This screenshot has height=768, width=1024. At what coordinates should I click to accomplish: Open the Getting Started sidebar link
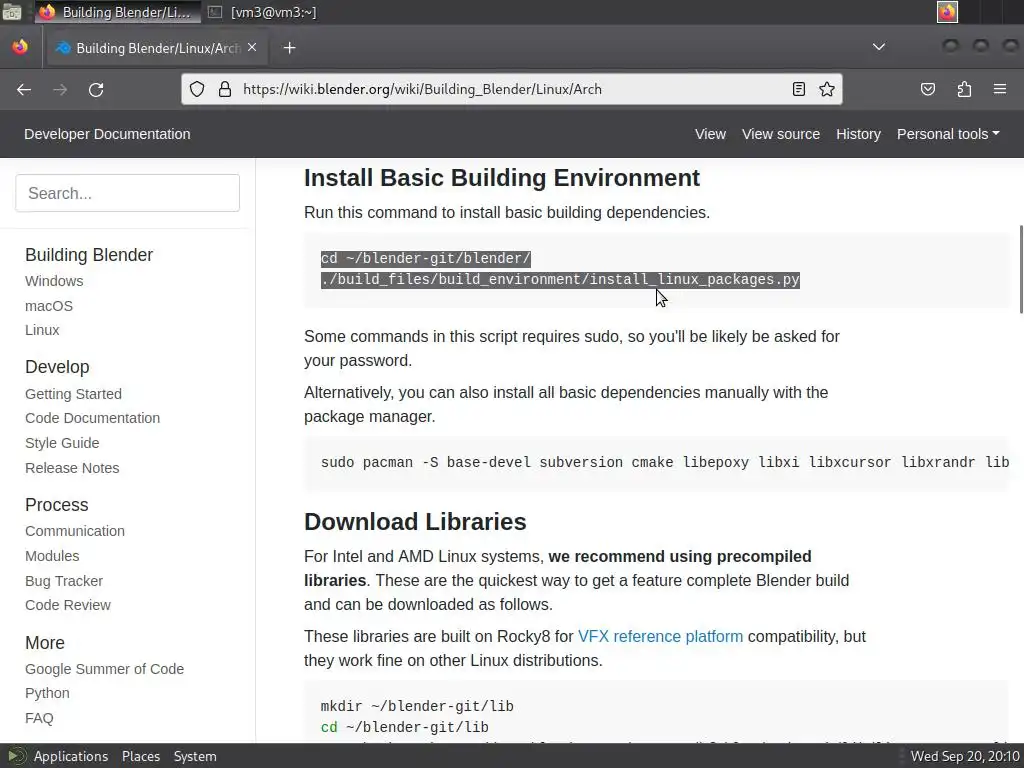(x=73, y=394)
